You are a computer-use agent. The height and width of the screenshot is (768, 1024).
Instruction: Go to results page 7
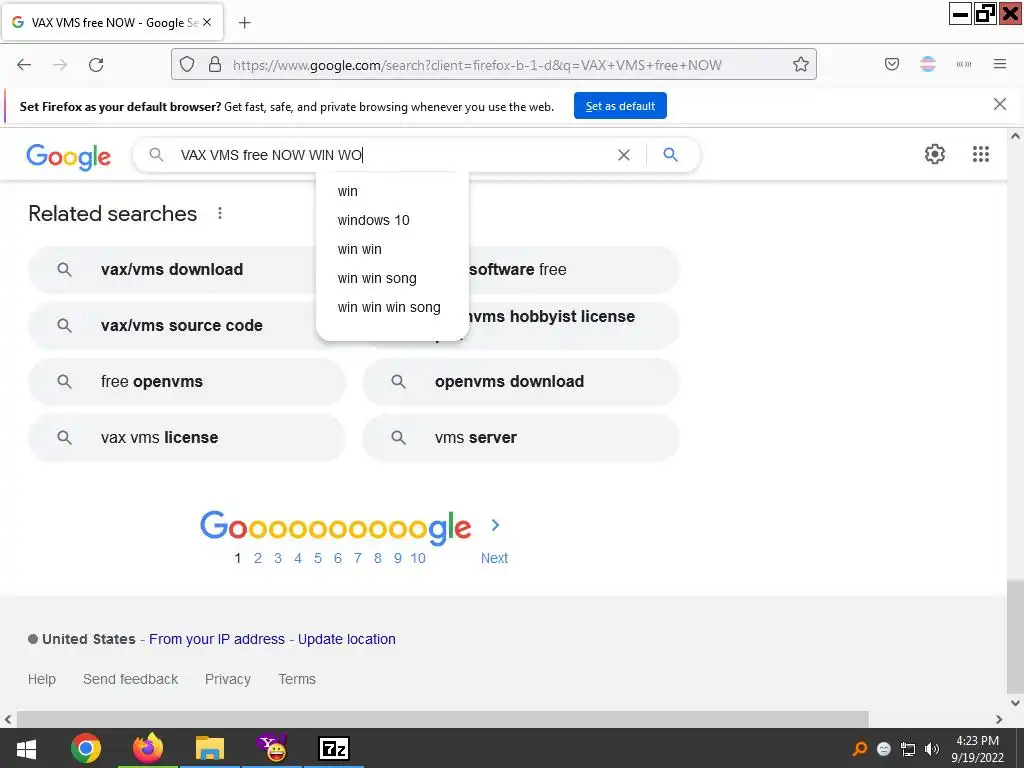357,558
